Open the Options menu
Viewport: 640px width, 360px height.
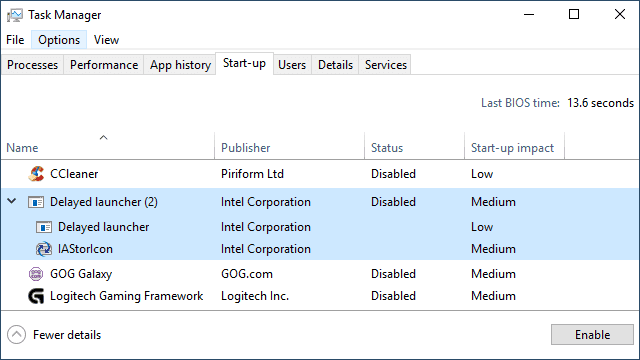(x=59, y=40)
